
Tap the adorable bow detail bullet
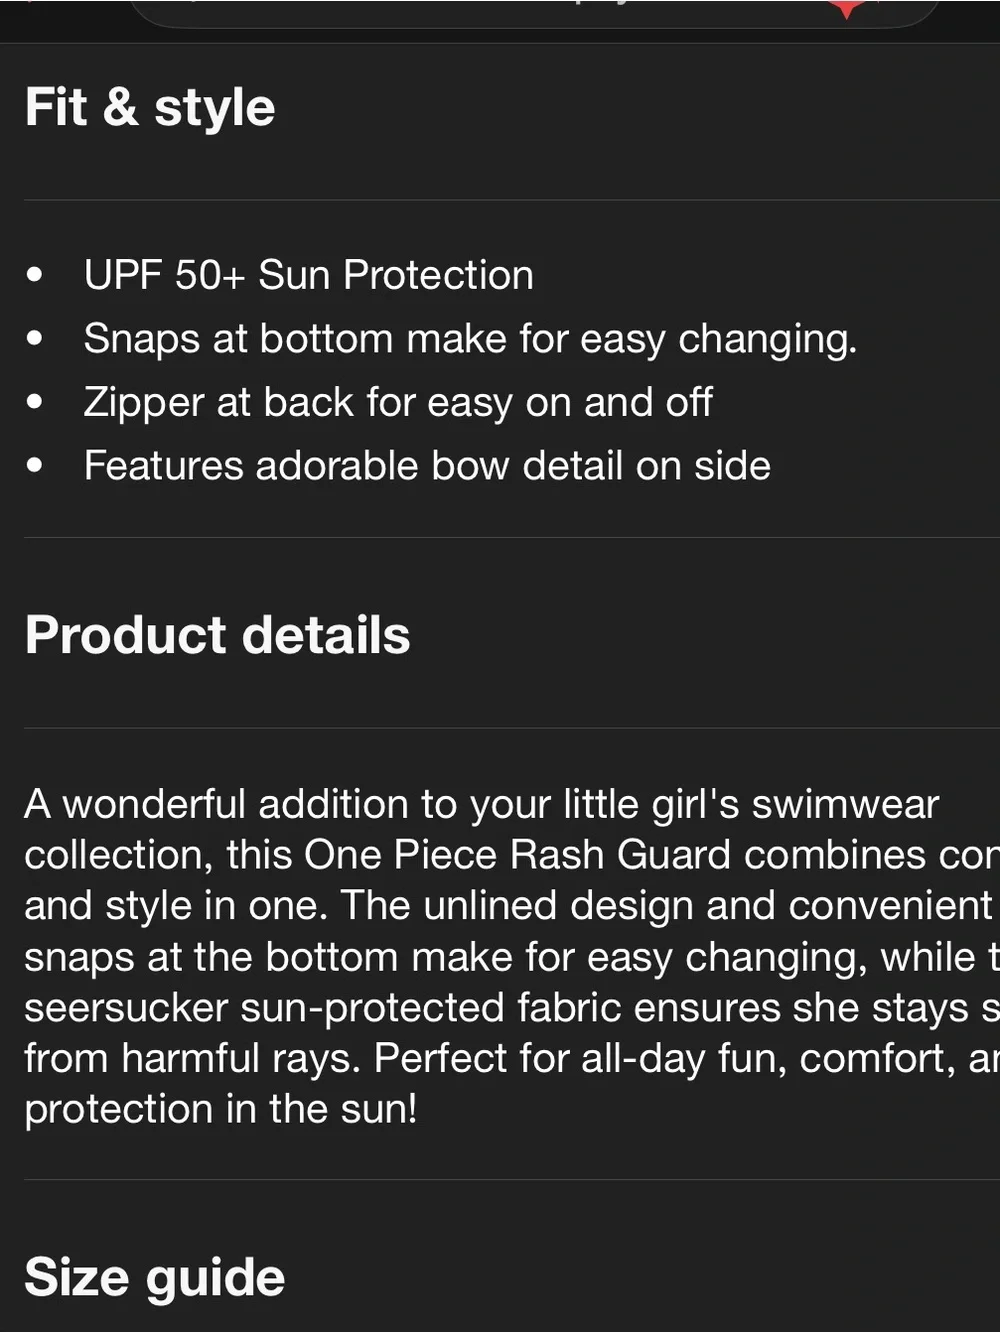coord(427,466)
